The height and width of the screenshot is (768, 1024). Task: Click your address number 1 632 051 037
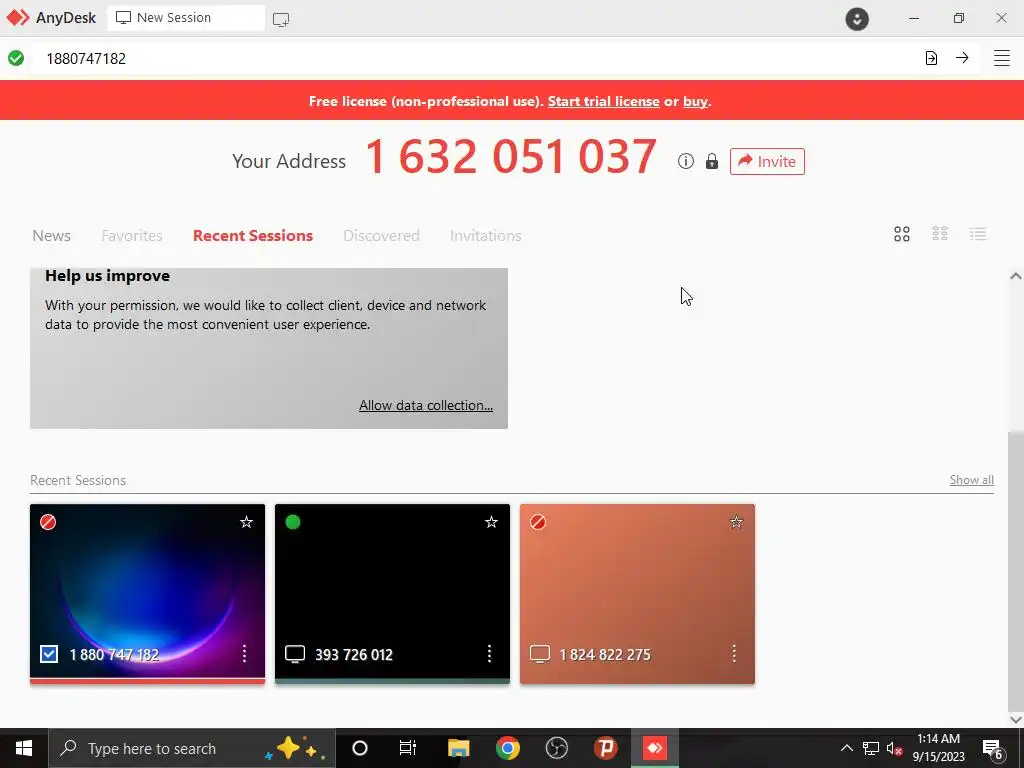click(x=511, y=157)
